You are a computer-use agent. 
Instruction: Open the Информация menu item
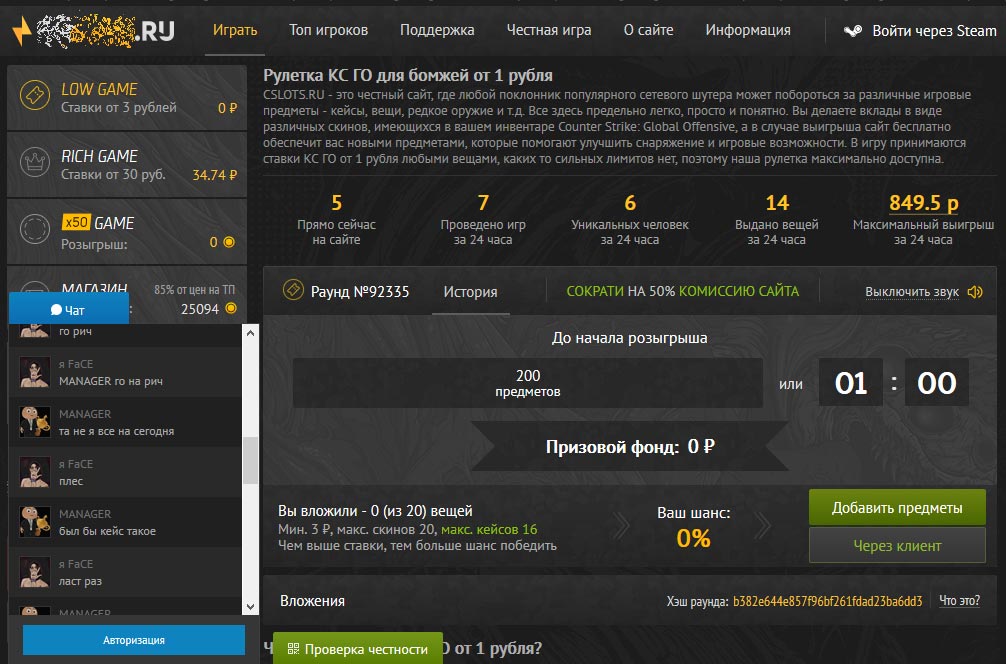click(x=748, y=30)
